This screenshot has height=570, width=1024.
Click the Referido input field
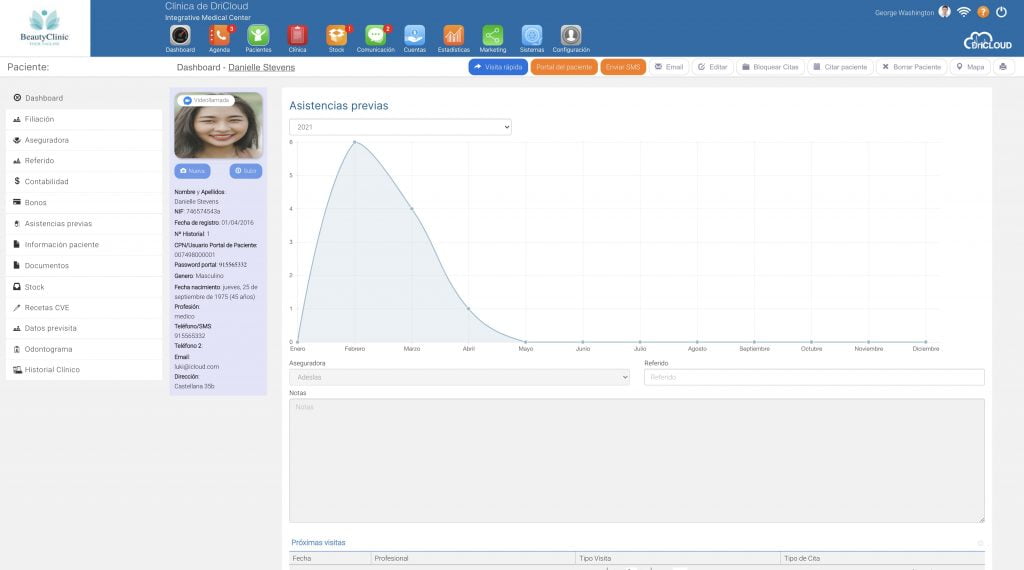coord(814,377)
